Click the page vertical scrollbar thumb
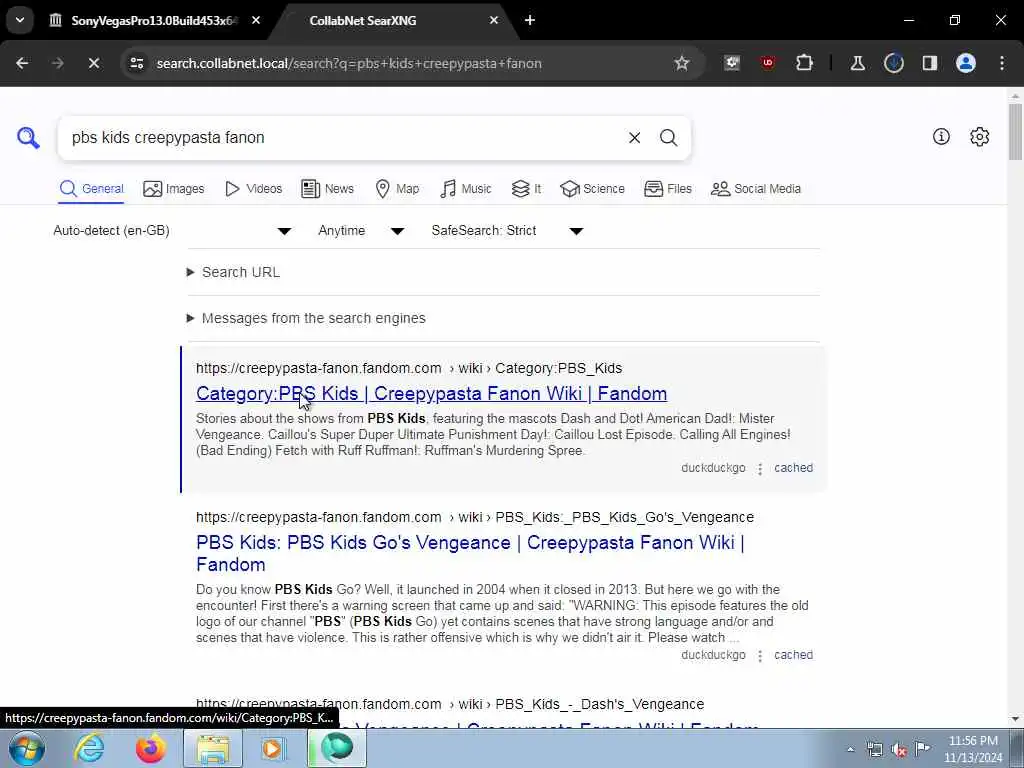1024x768 pixels. [x=1015, y=131]
